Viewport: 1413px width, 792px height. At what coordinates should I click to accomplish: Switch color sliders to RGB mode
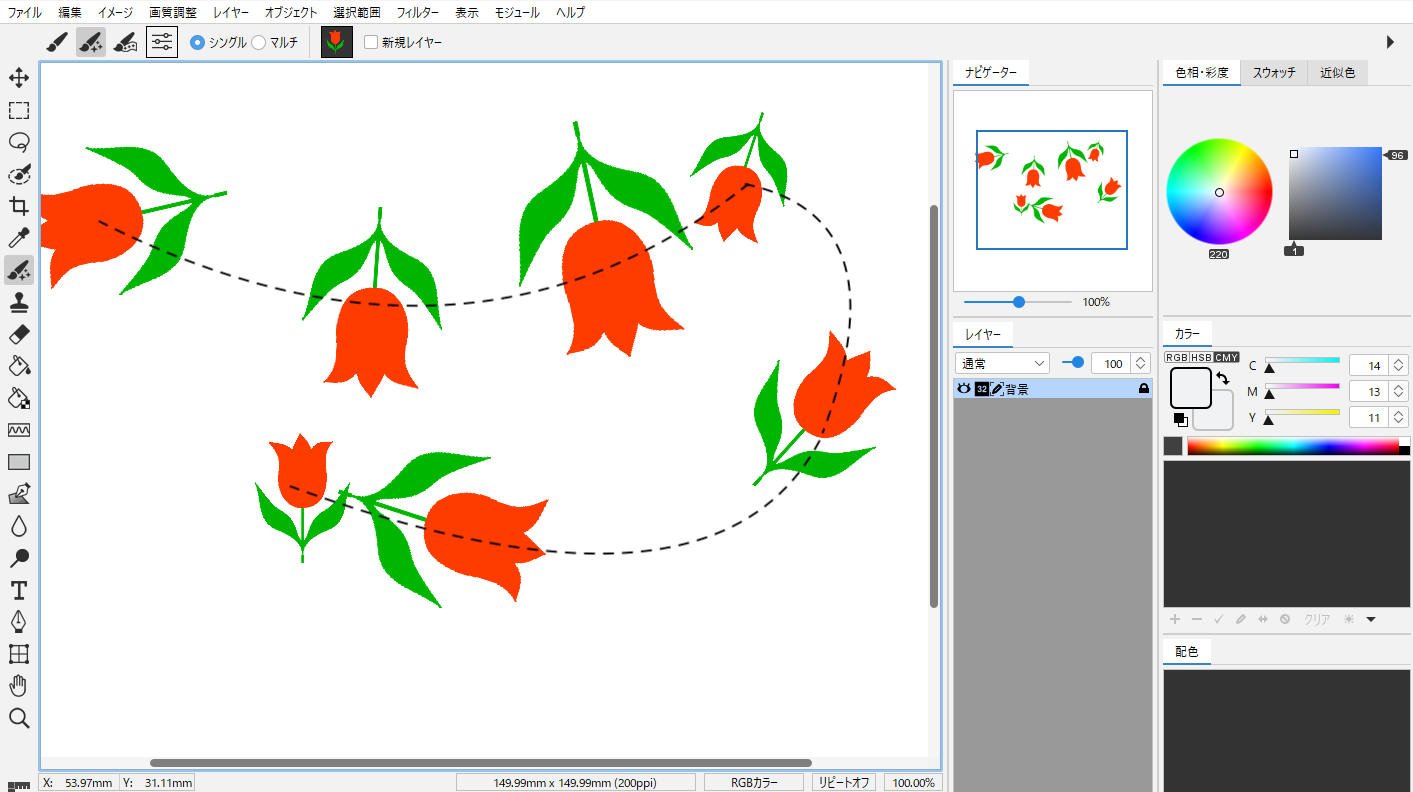tap(1176, 357)
